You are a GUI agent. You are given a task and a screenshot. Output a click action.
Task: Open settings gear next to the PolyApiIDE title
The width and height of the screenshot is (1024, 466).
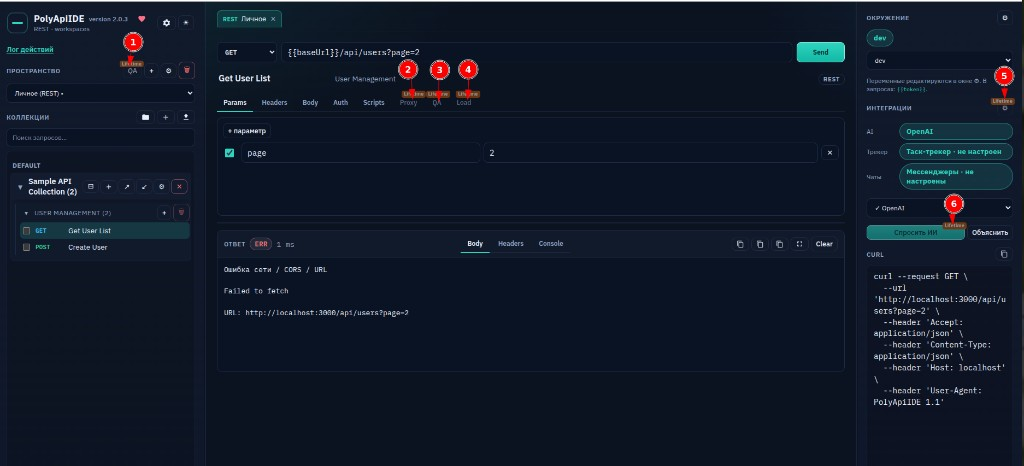click(167, 23)
